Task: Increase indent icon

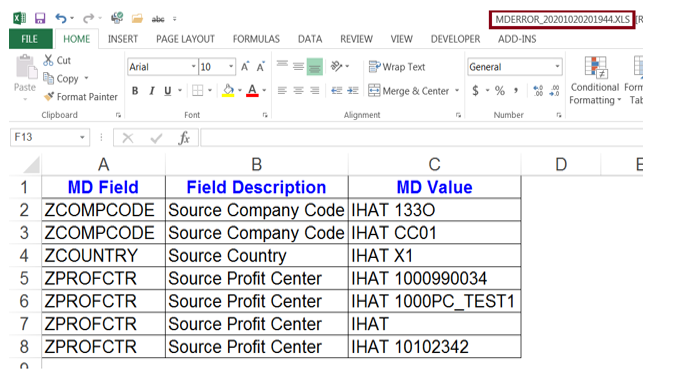Action: [352, 91]
